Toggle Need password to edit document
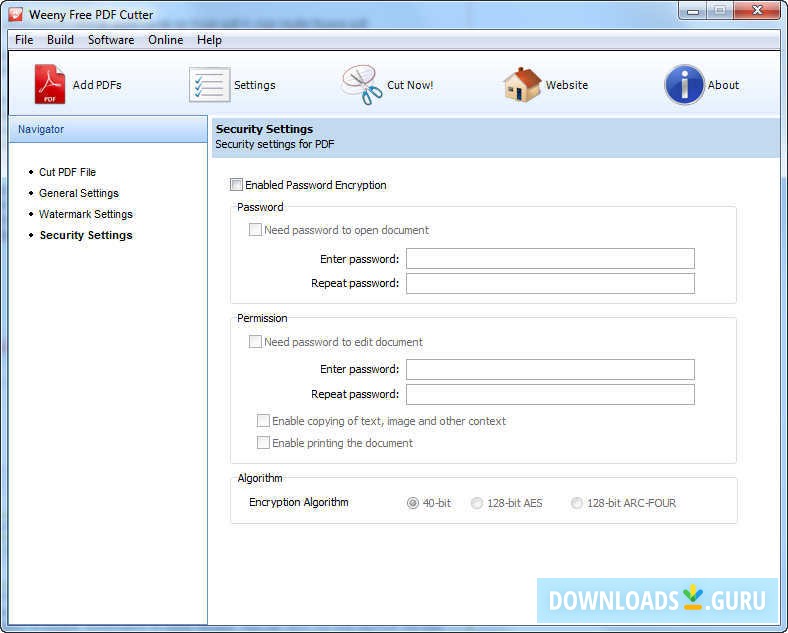Viewport: 788px width, 633px height. (x=255, y=342)
